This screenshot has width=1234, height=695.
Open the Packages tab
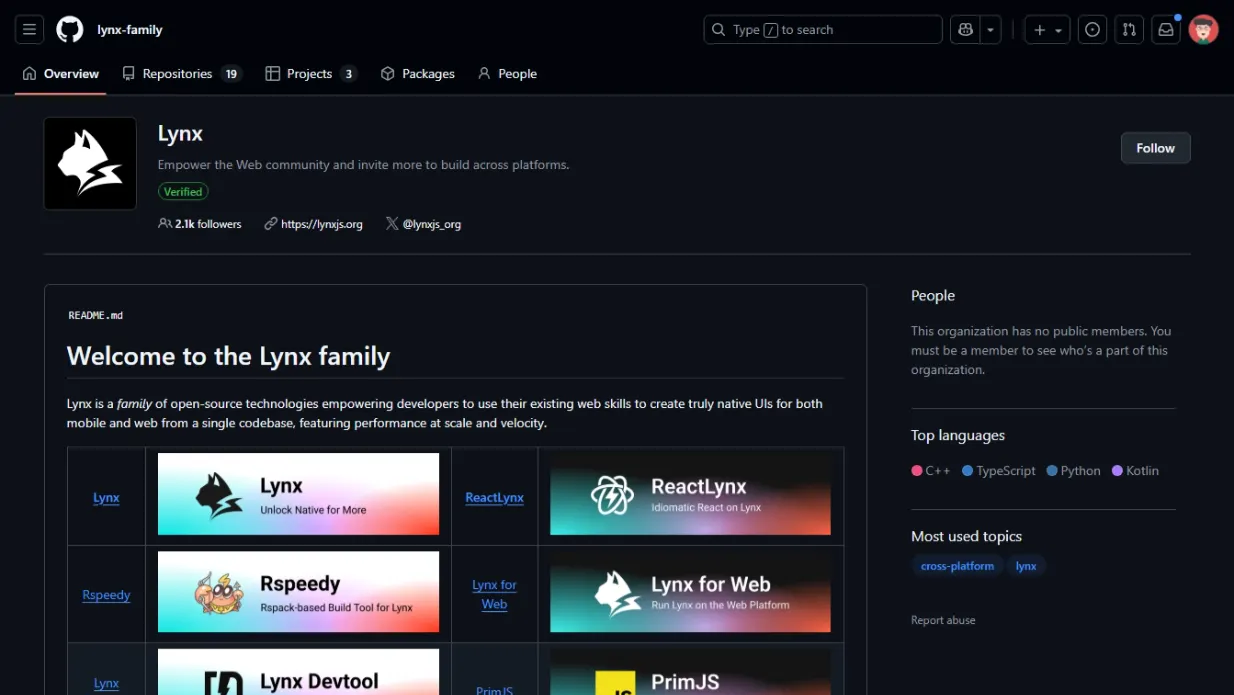(417, 74)
